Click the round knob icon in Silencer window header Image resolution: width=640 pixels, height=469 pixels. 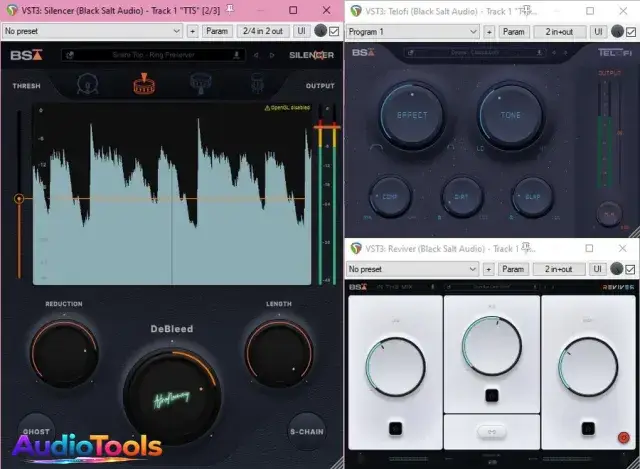pyautogui.click(x=321, y=31)
